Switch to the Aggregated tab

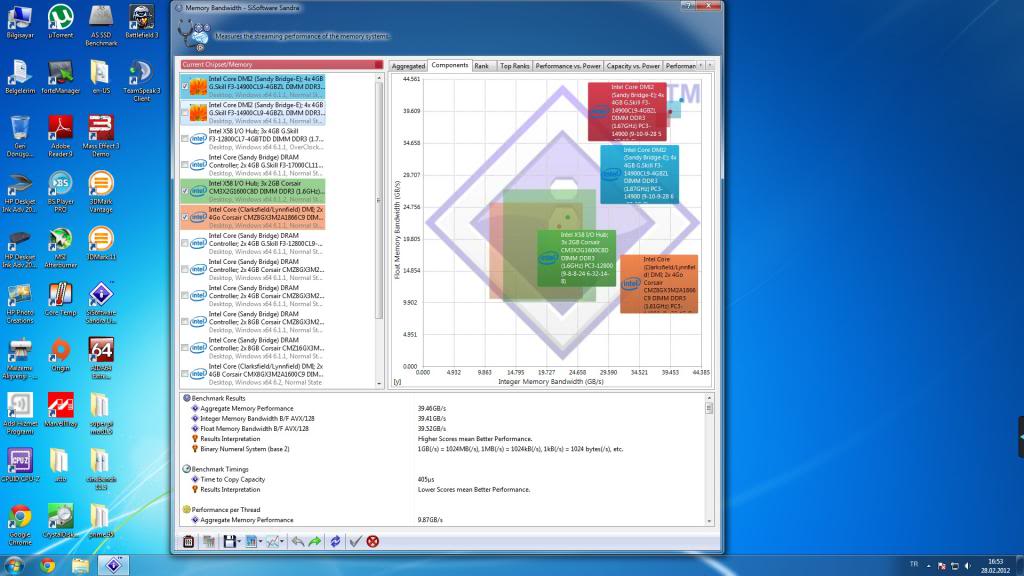click(x=408, y=66)
